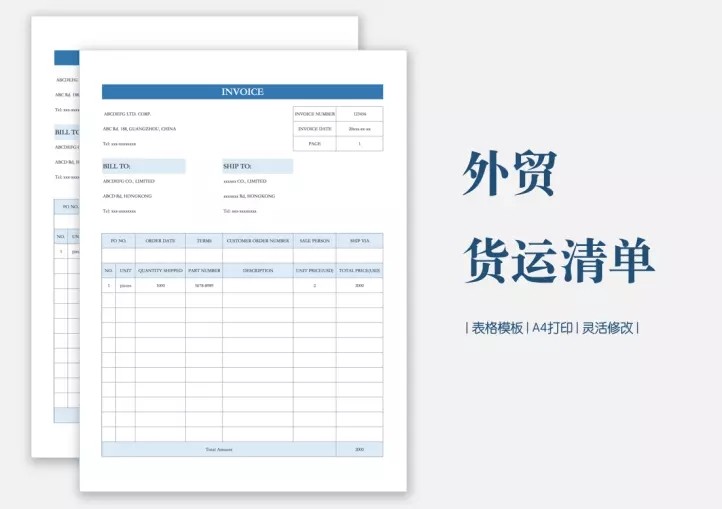722x509 pixels.
Task: Select the 'INVOICE DATE' label cell
Action: pyautogui.click(x=314, y=129)
